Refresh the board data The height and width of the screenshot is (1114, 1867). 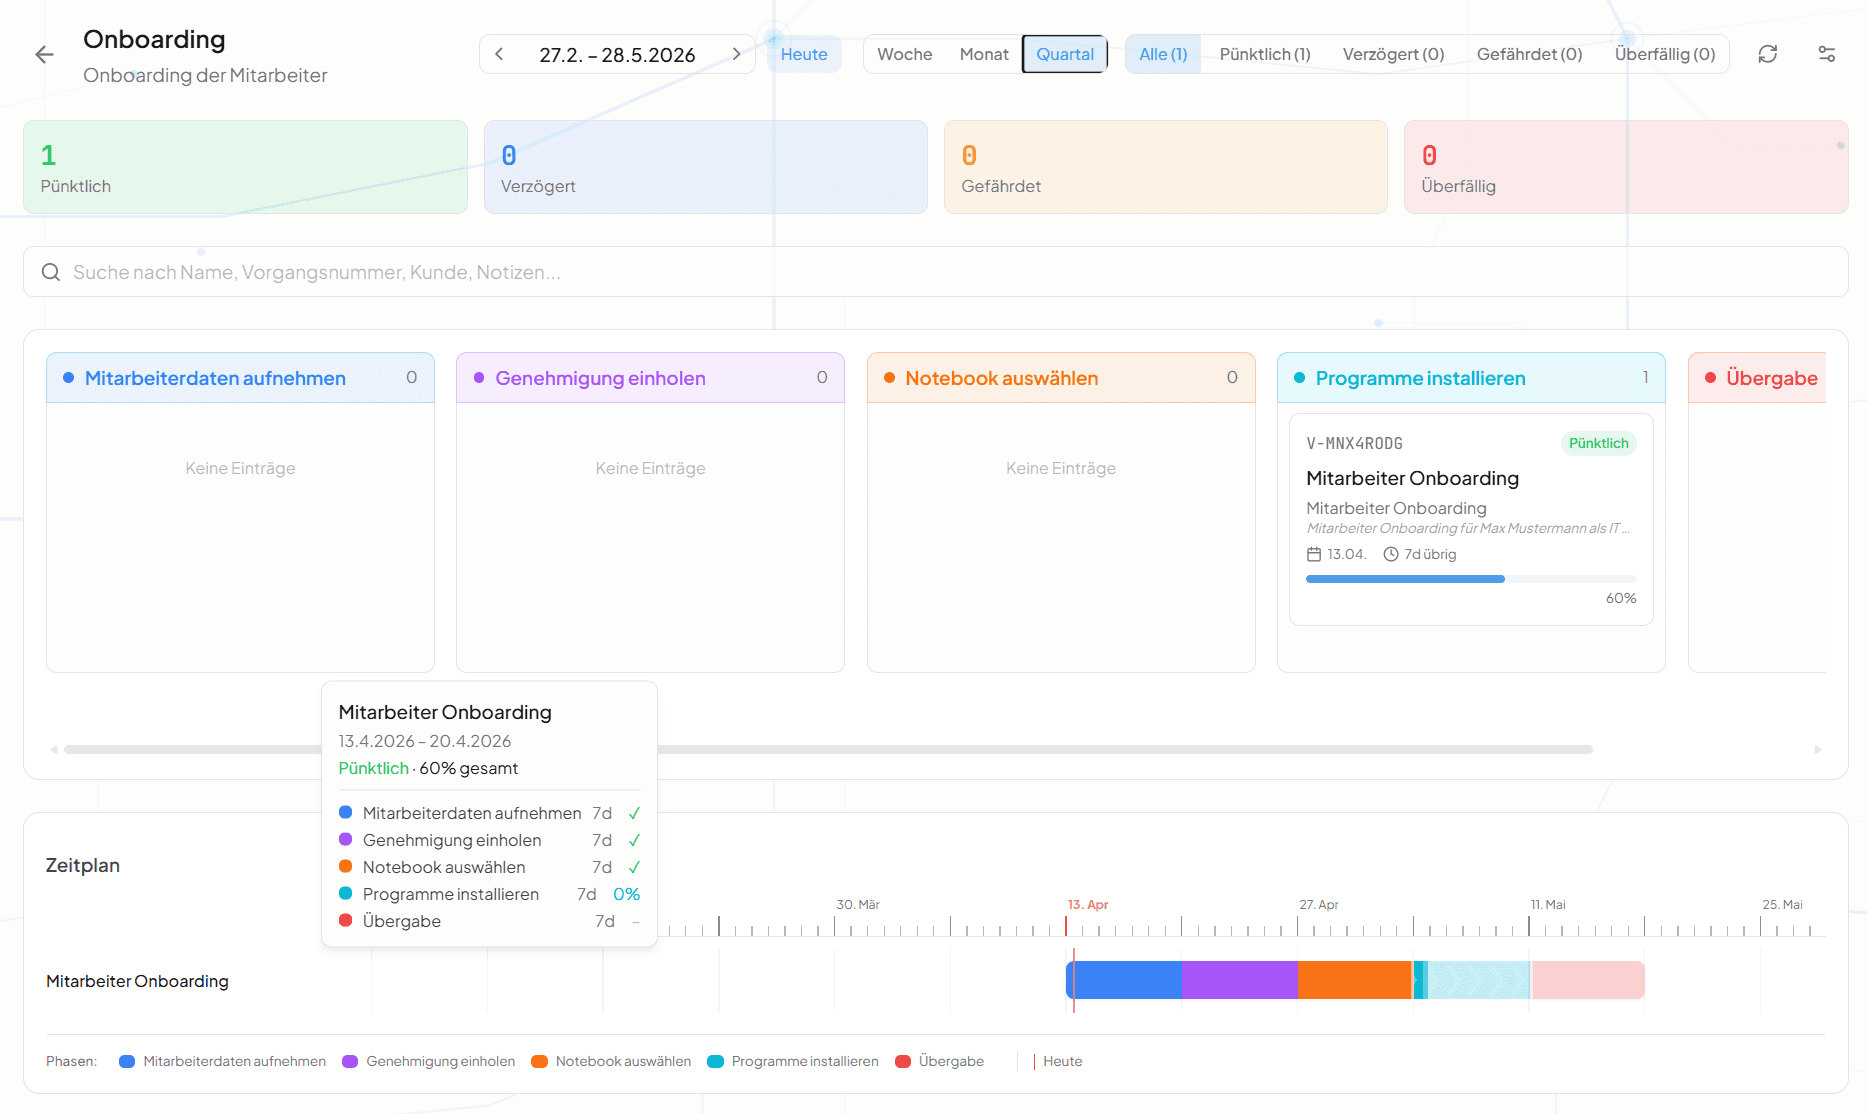1768,54
